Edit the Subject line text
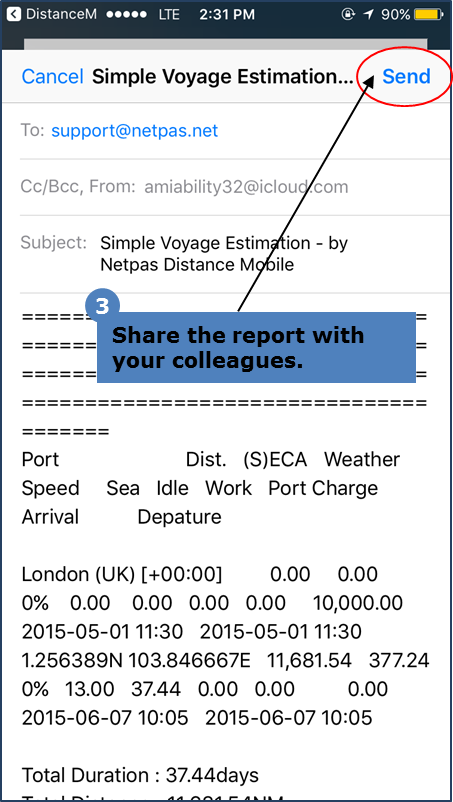 coord(223,254)
